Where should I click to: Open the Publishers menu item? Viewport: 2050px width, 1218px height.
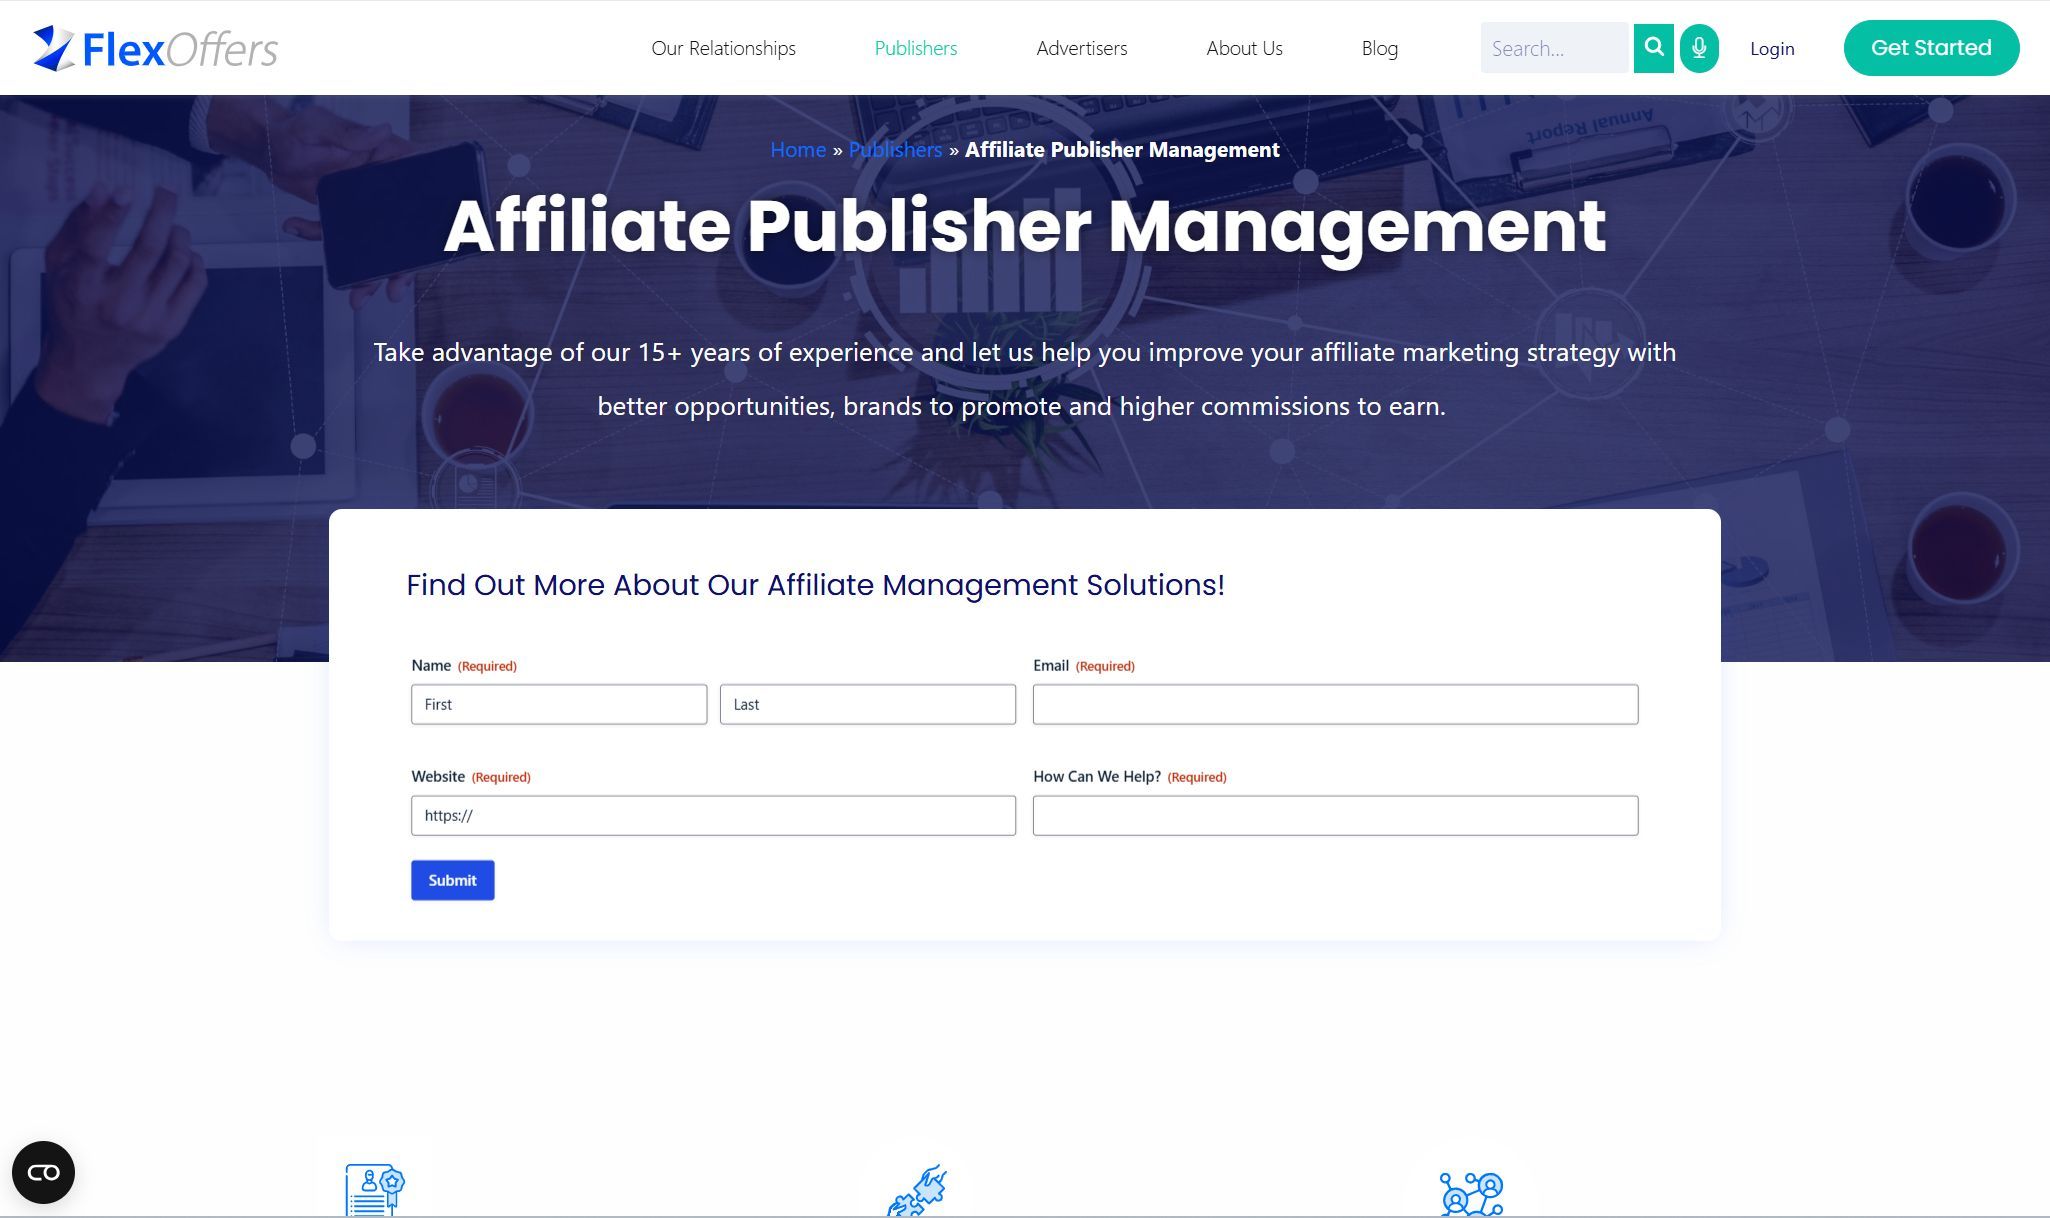coord(915,48)
